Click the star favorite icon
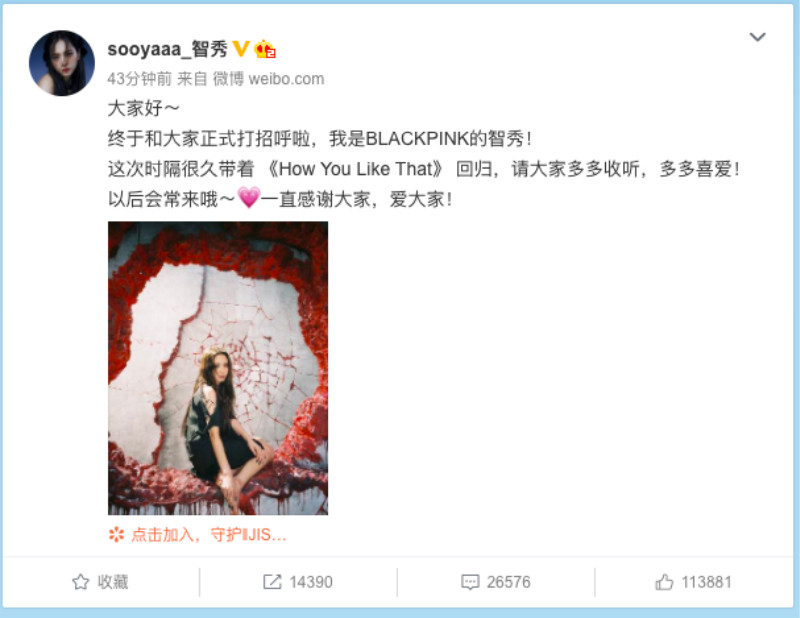This screenshot has height=618, width=800. [x=81, y=582]
